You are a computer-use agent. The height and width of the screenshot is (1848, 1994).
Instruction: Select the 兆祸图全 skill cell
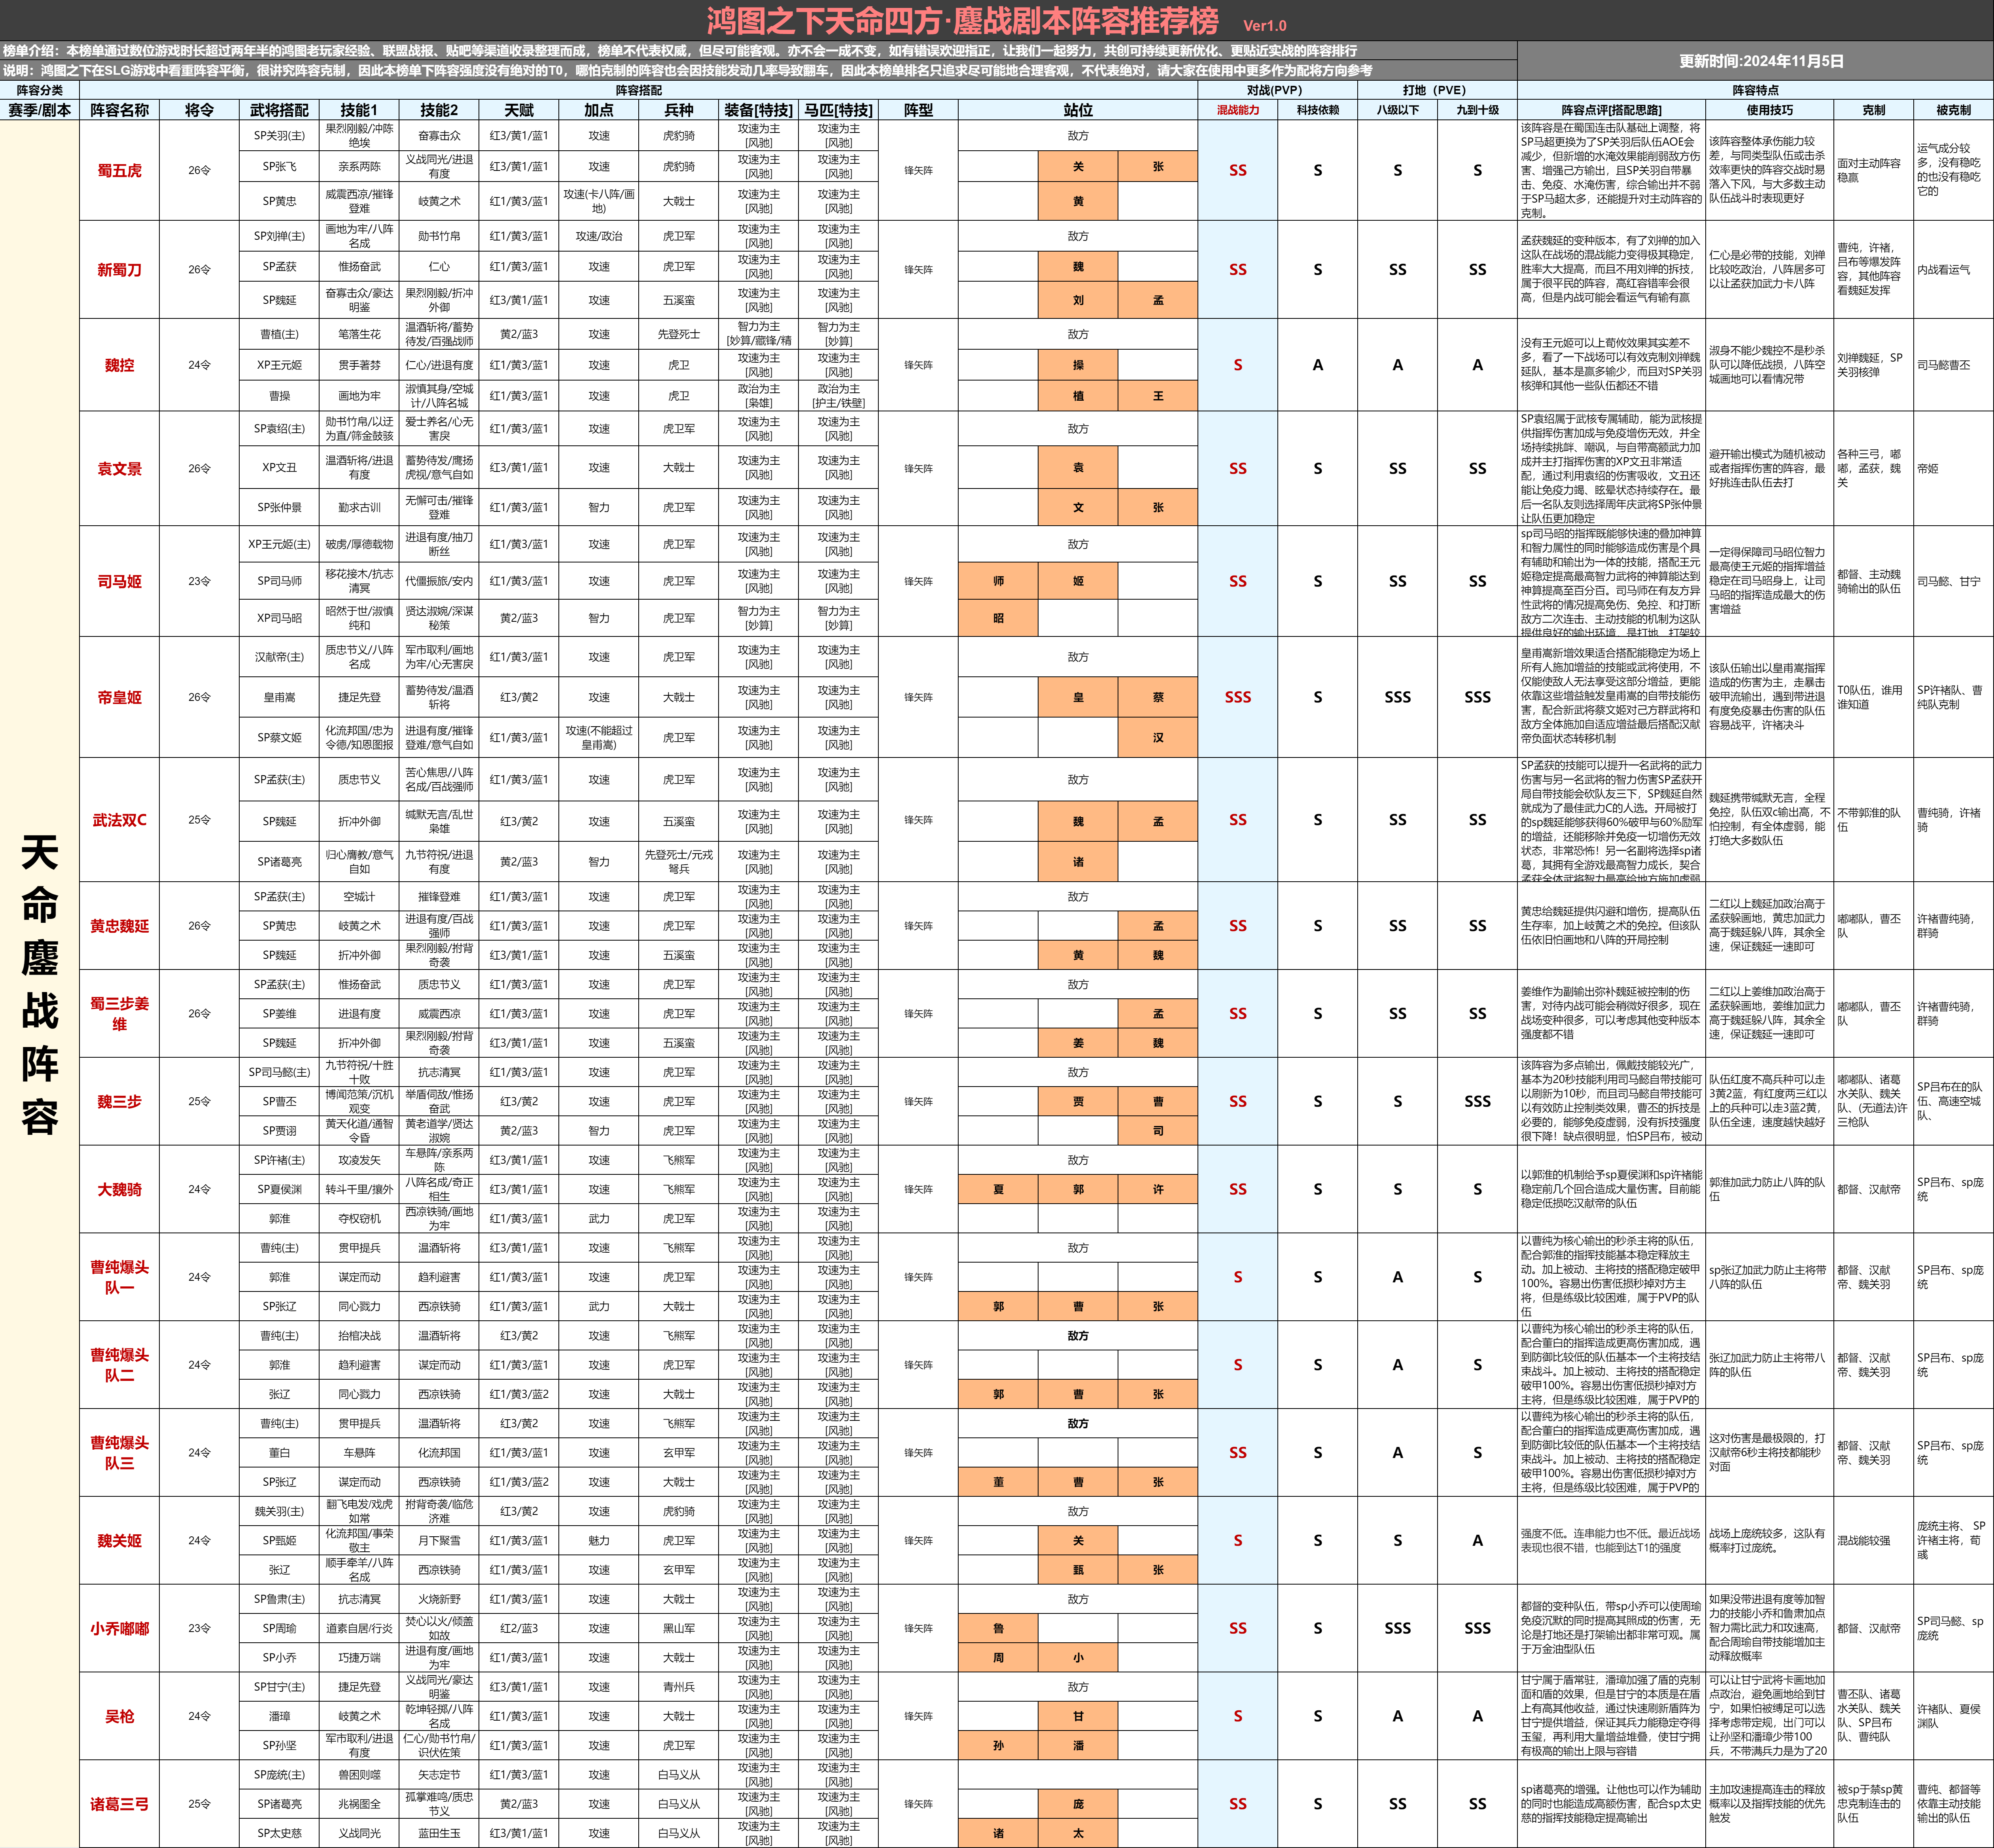pyautogui.click(x=359, y=1804)
